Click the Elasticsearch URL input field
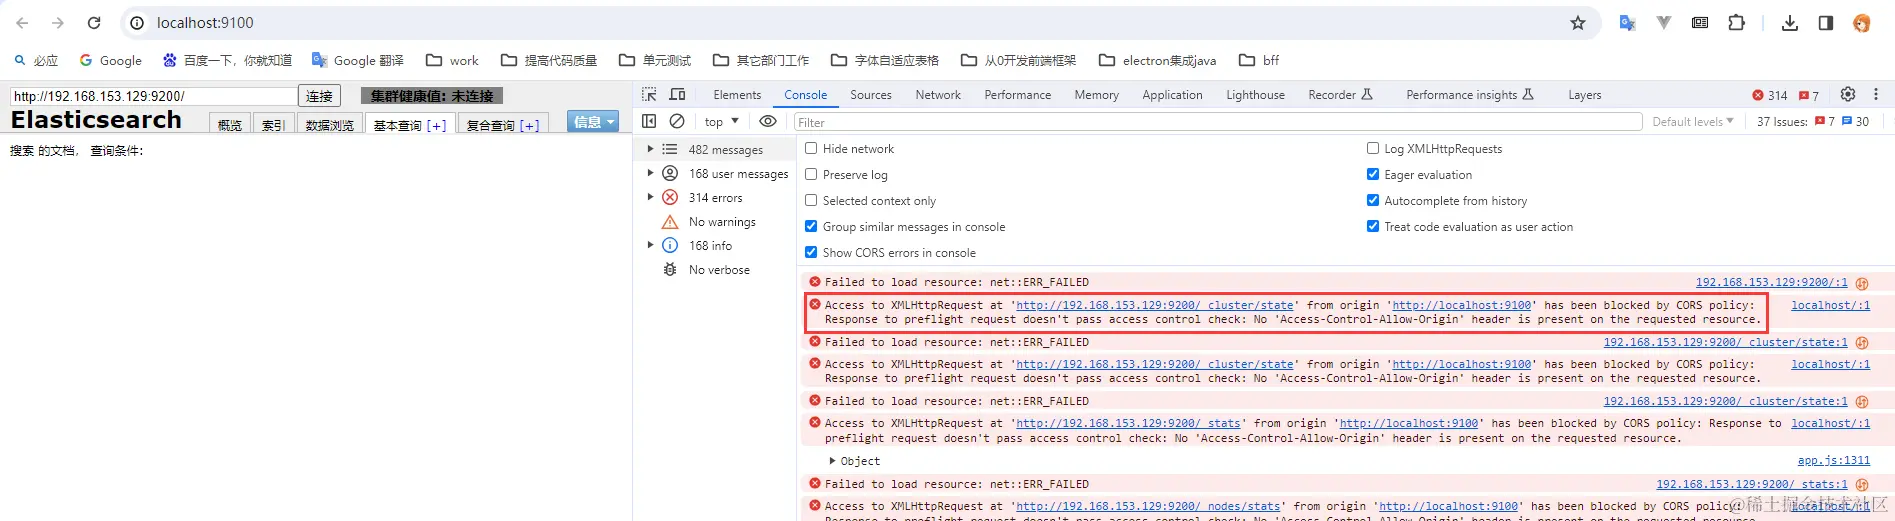 click(154, 96)
